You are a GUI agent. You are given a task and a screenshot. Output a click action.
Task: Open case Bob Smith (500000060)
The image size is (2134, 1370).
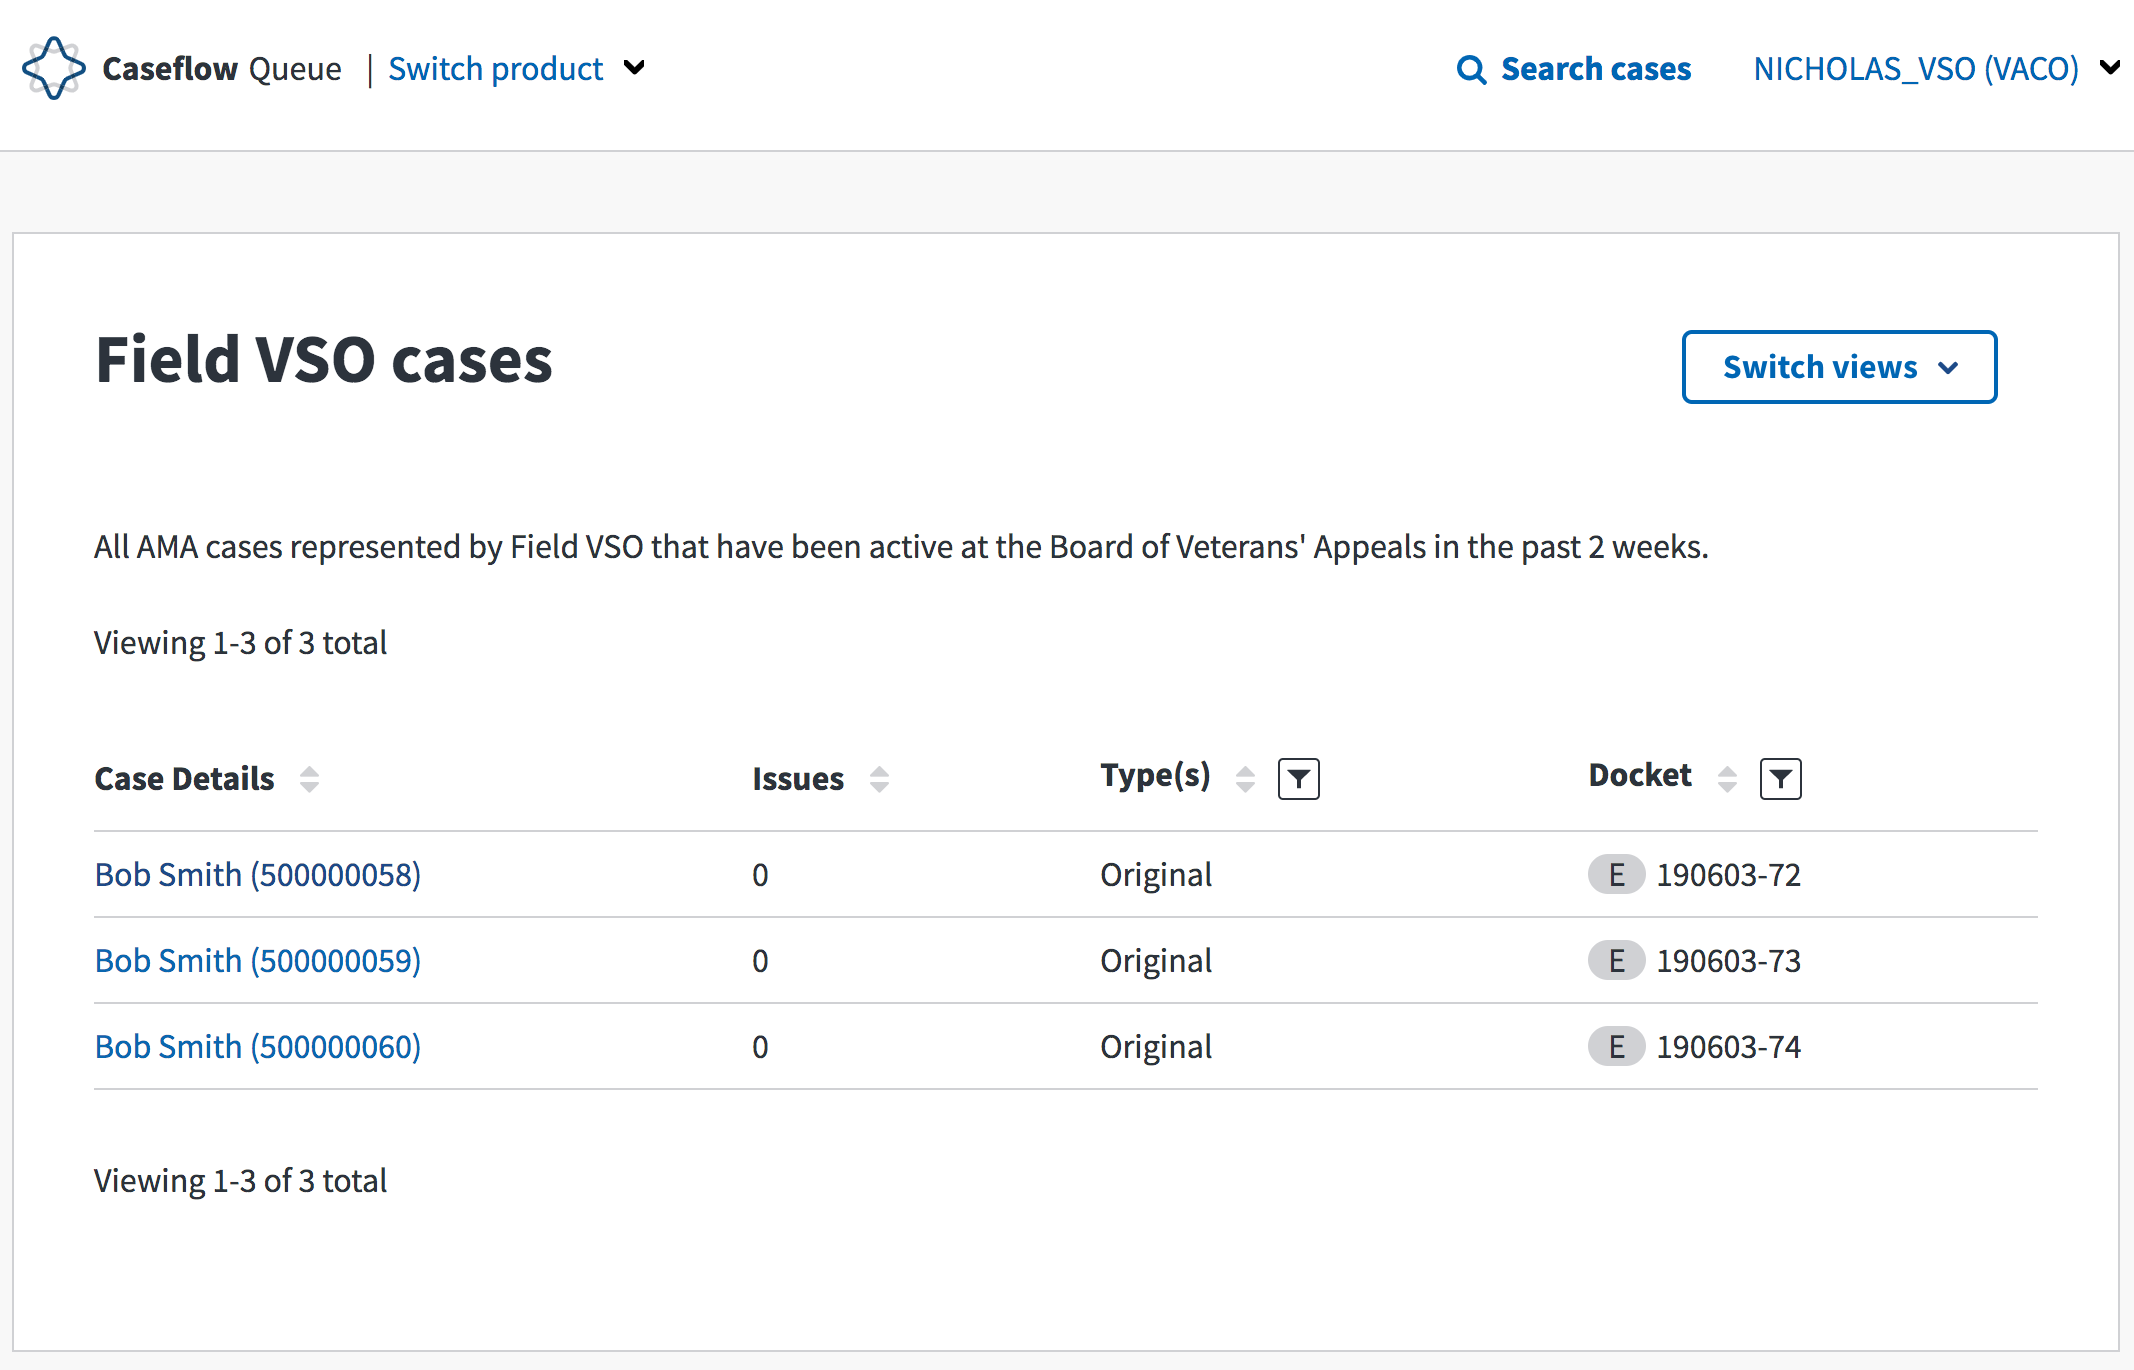pyautogui.click(x=258, y=1047)
